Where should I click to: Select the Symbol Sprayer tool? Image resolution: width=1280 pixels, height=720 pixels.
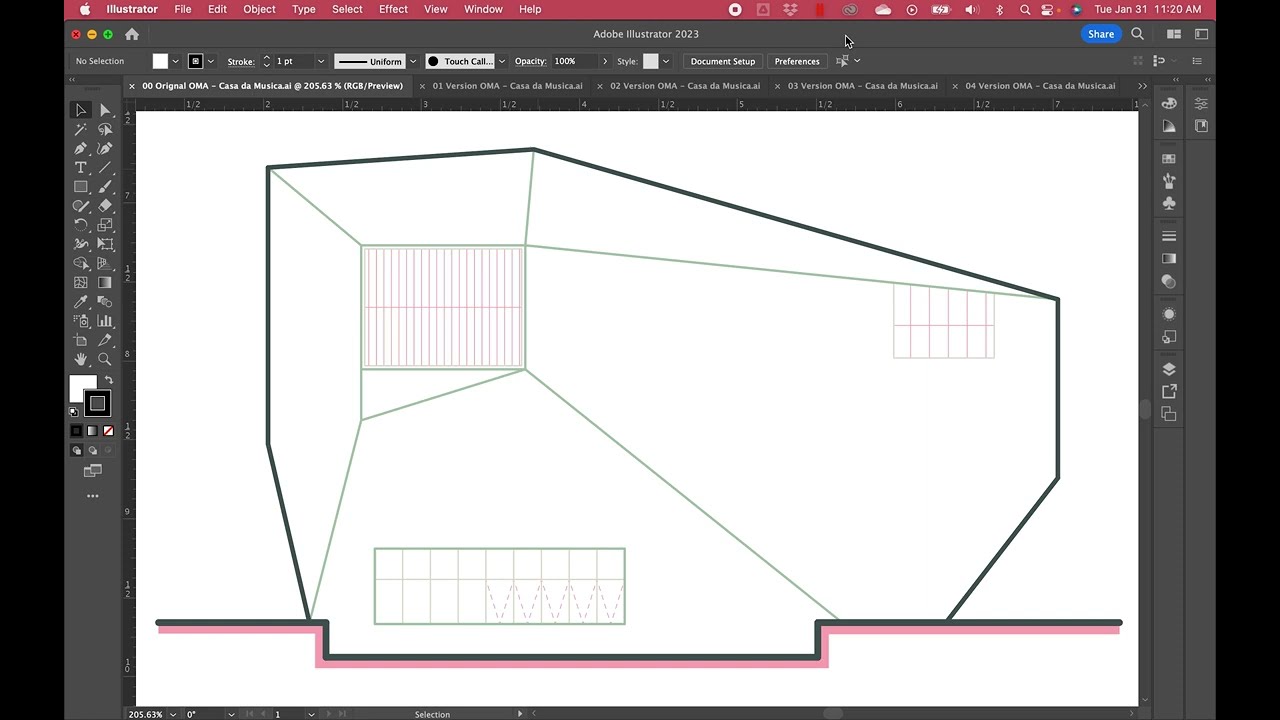pos(81,321)
